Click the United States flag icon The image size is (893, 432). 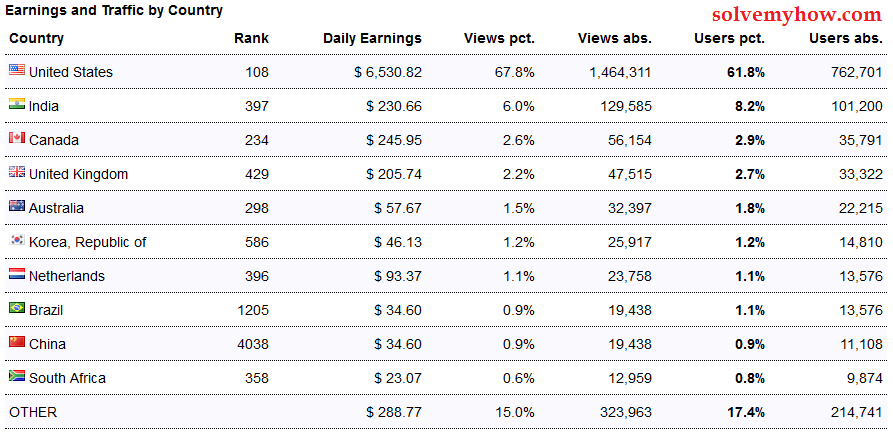click(17, 71)
